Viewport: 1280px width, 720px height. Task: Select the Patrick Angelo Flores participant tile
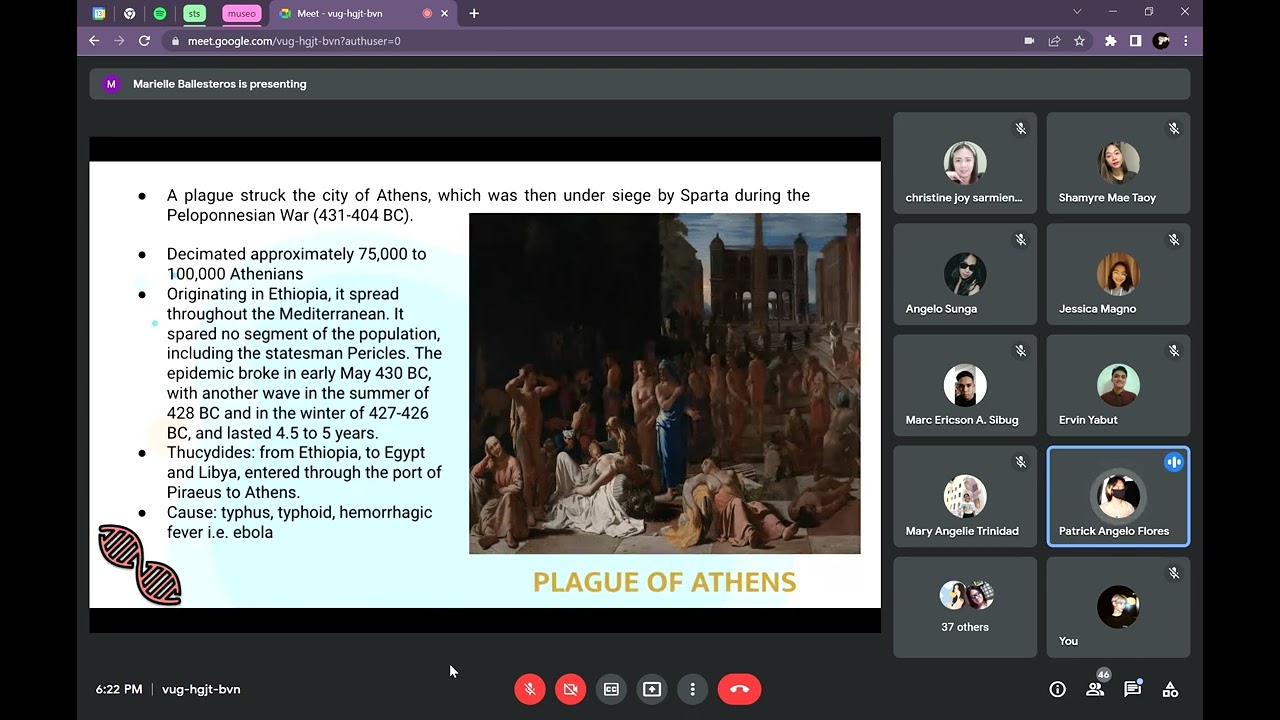(1118, 496)
